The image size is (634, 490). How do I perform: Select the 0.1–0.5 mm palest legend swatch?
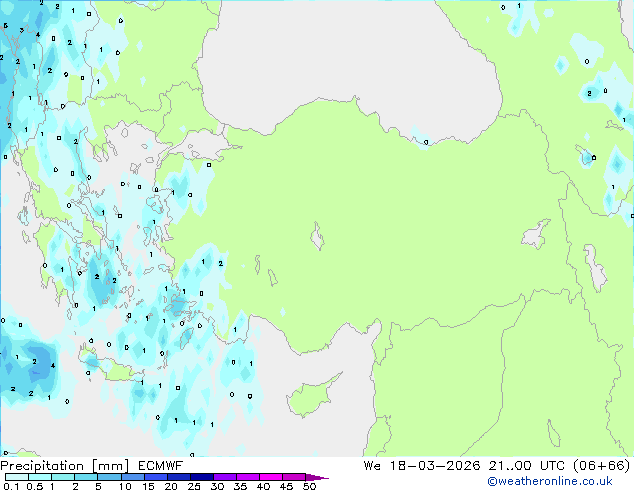17,477
